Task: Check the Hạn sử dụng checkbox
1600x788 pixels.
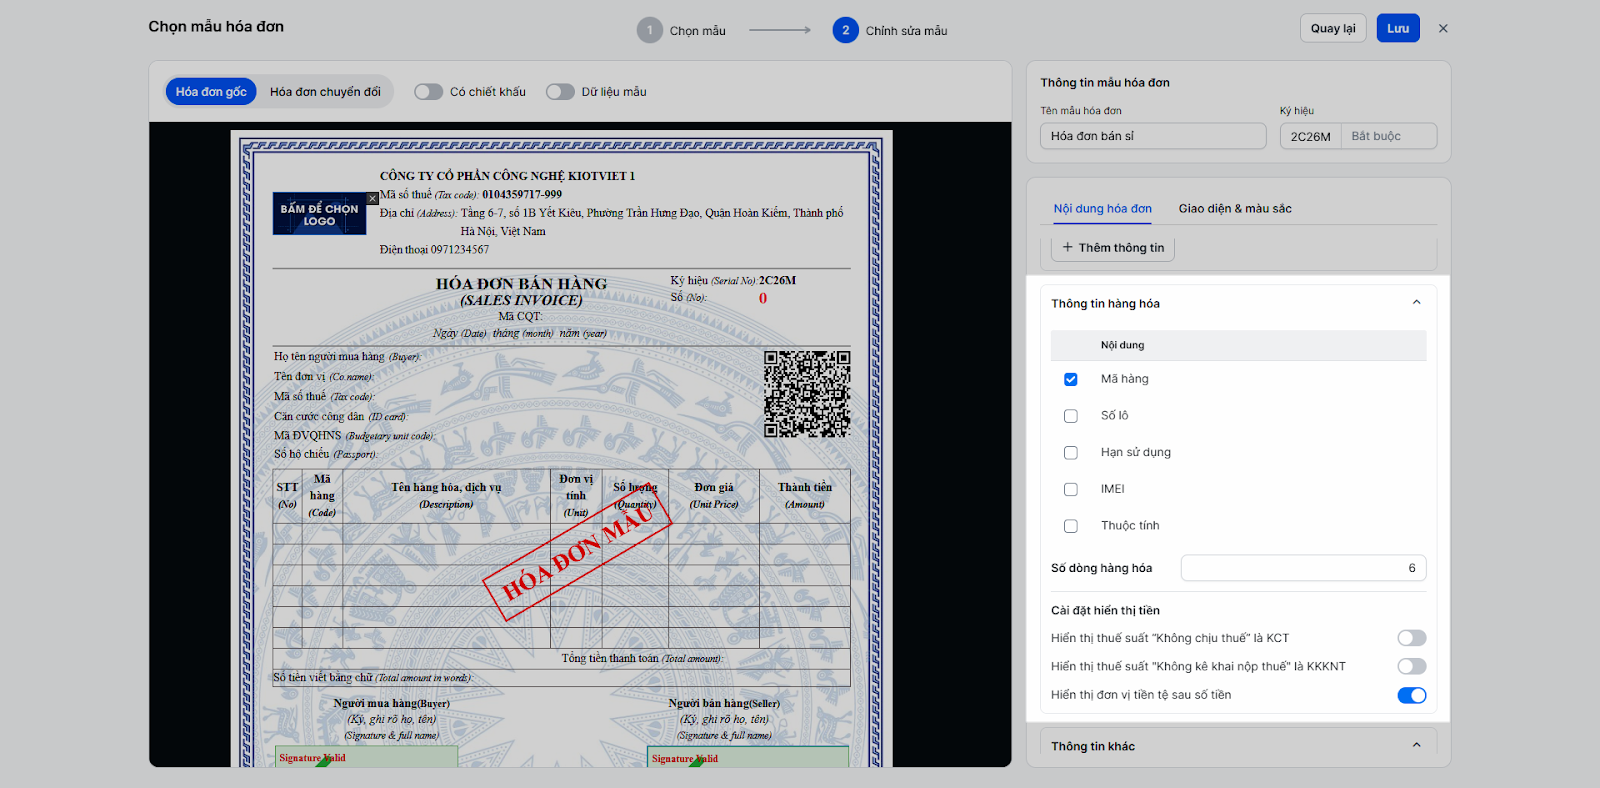Action: point(1071,453)
